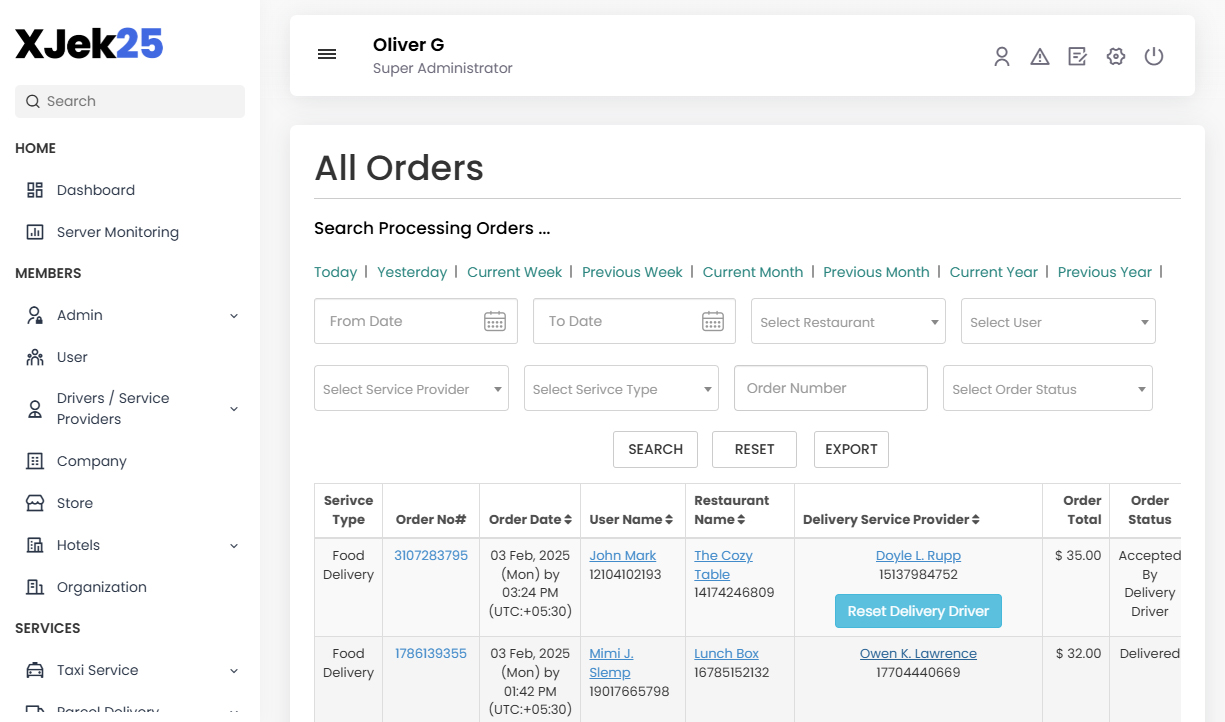Screen dimensions: 1225x722
Task: Open the Dashboard icon in sidebar
Action: point(34,189)
